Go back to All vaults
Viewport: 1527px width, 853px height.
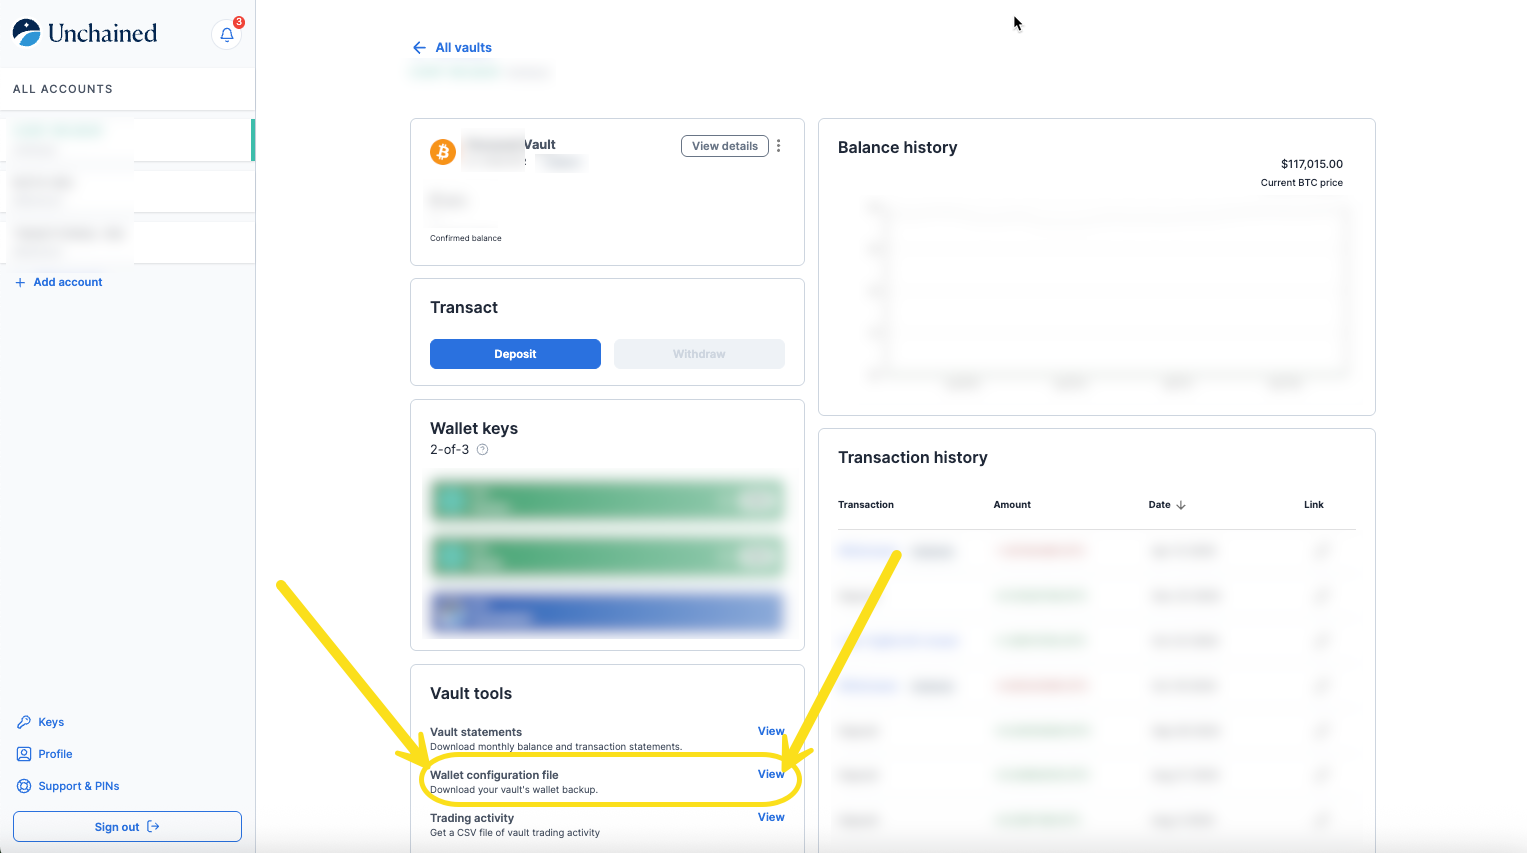pyautogui.click(x=453, y=47)
